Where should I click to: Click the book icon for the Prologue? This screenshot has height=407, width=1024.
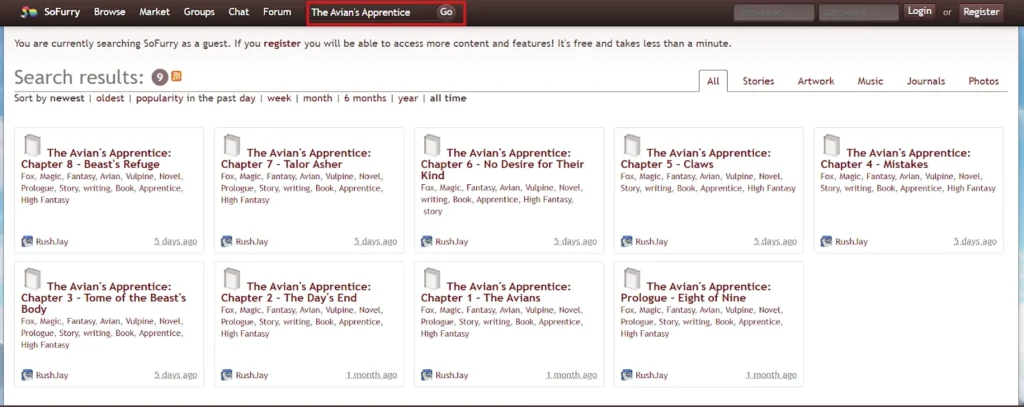click(x=632, y=278)
